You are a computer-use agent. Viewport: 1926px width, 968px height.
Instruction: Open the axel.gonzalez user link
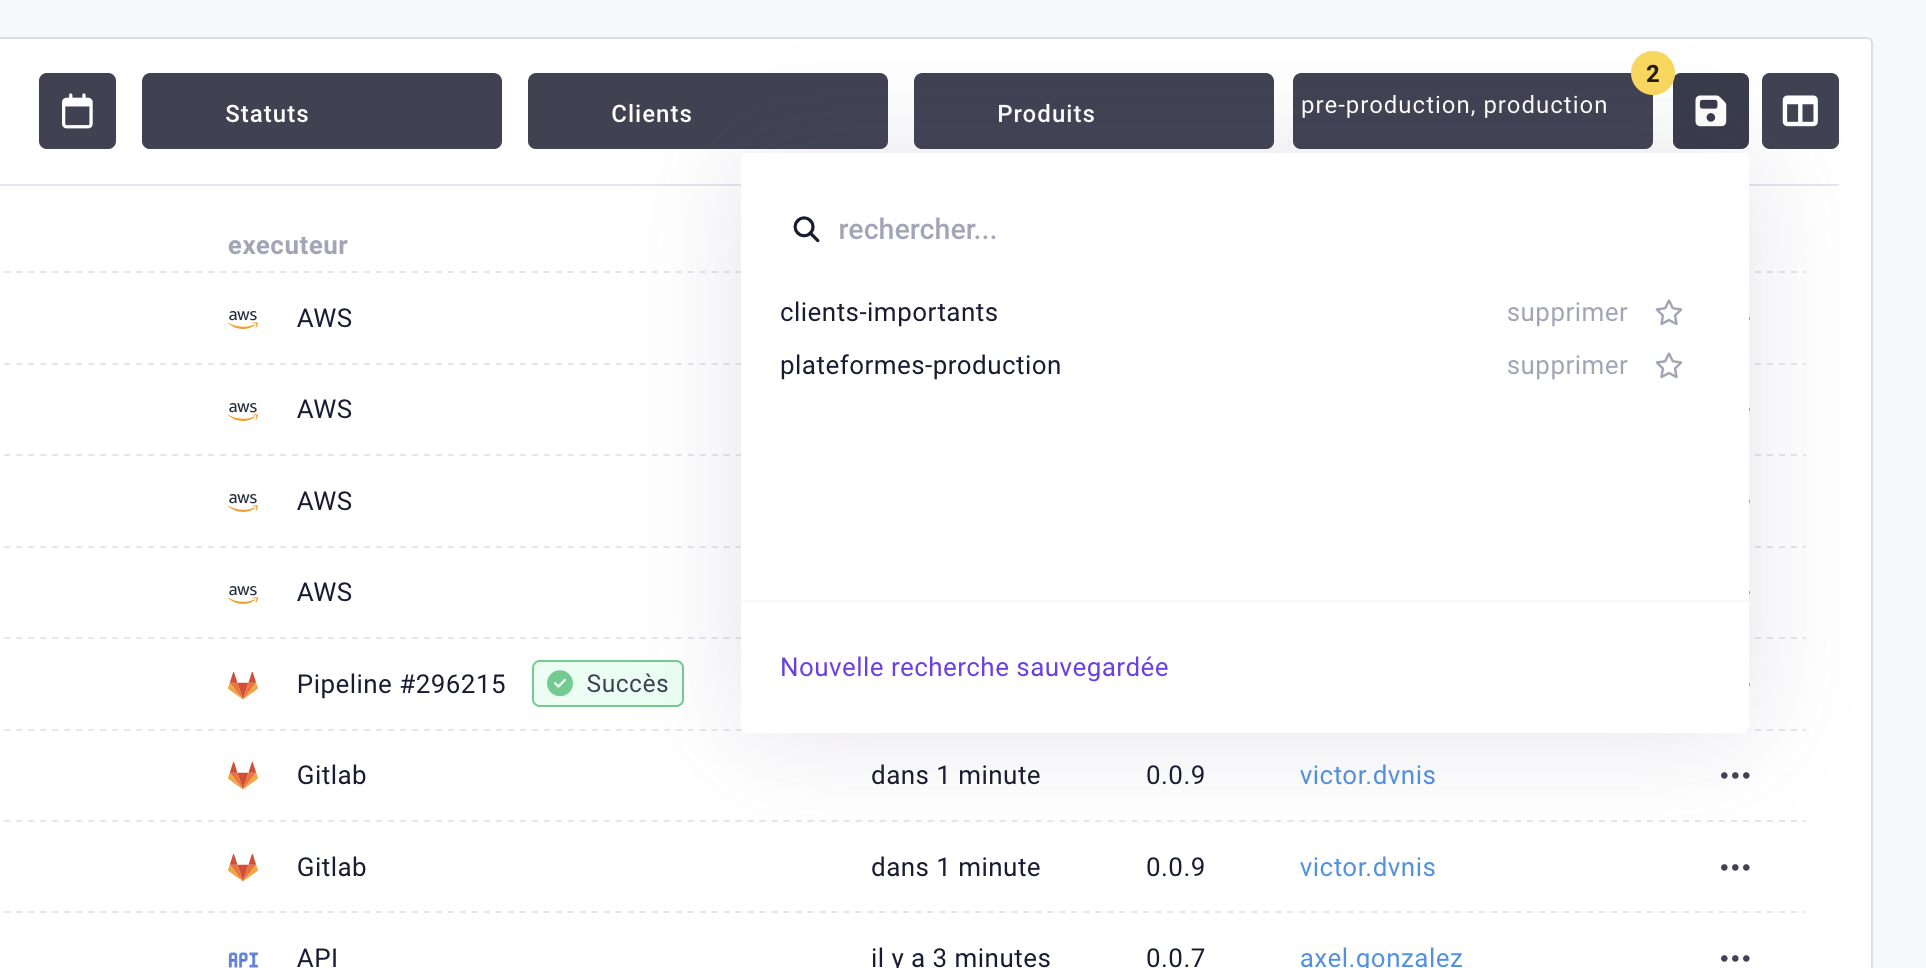pyautogui.click(x=1381, y=957)
